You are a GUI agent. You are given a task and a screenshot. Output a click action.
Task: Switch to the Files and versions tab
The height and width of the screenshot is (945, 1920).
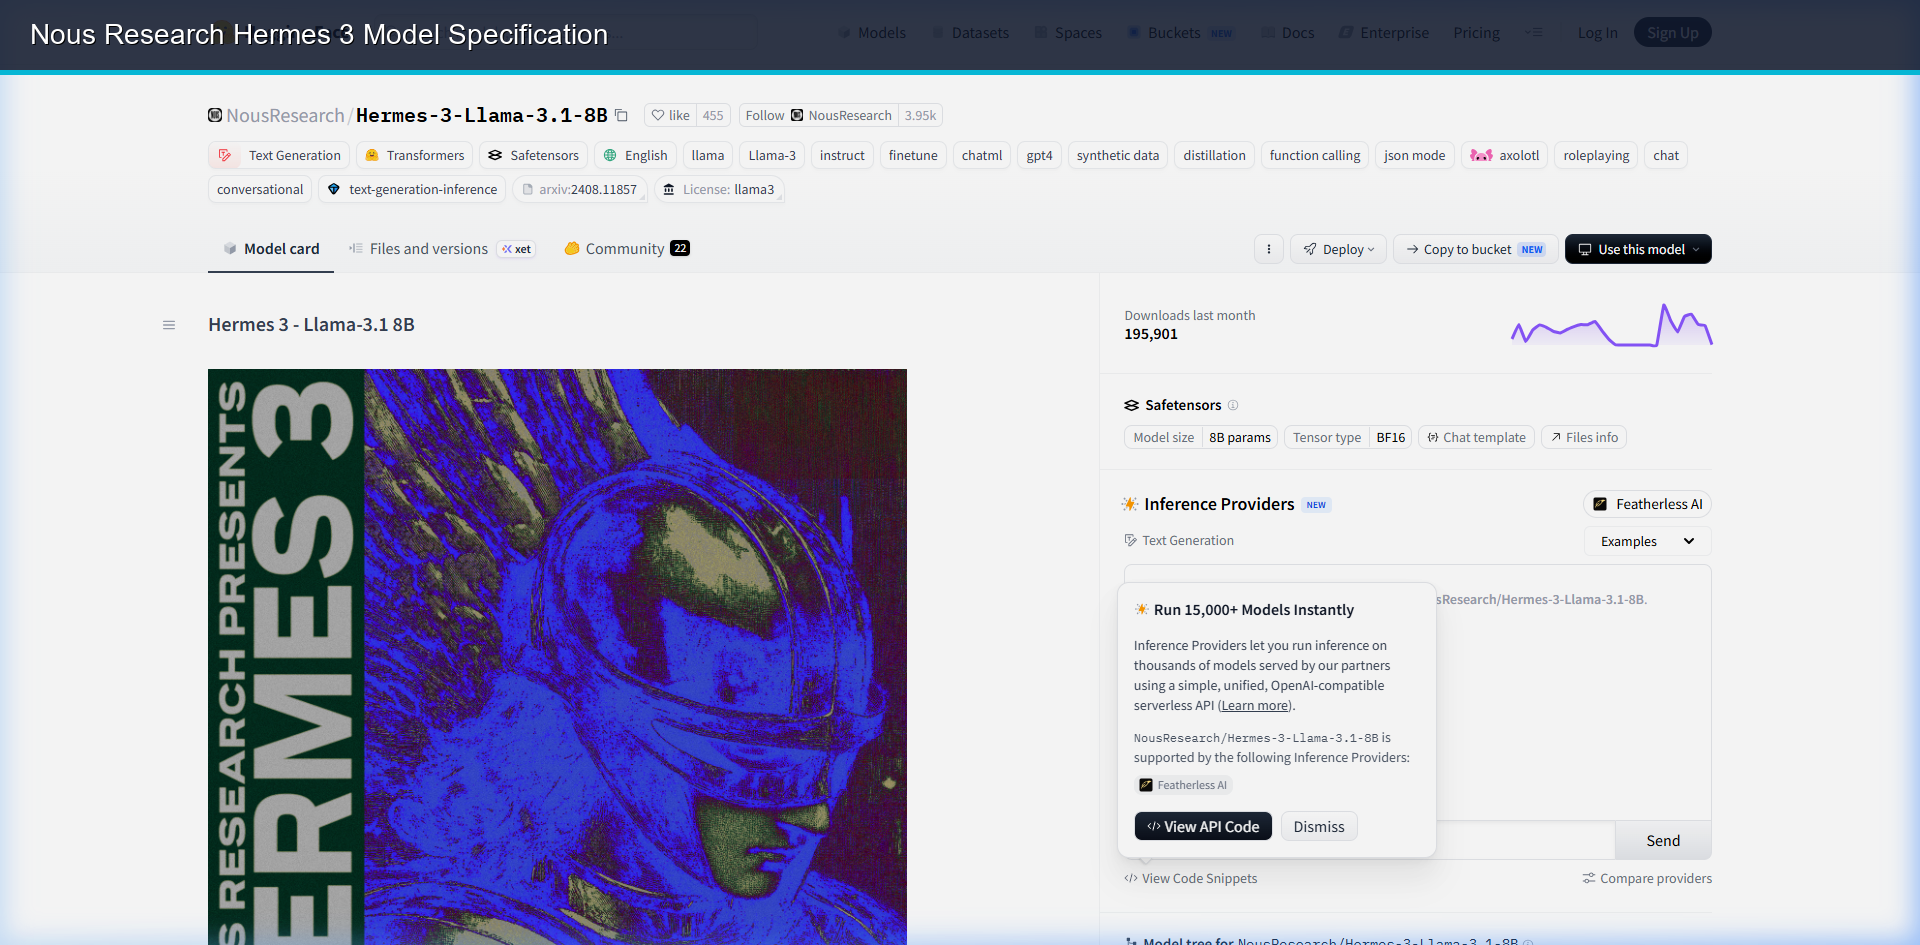click(x=441, y=249)
